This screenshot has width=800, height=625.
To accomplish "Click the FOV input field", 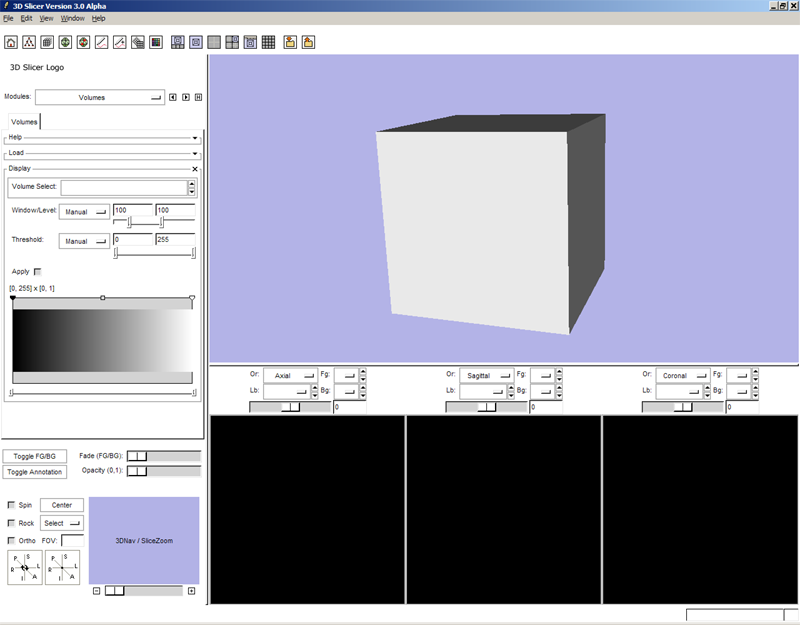I will 72,541.
